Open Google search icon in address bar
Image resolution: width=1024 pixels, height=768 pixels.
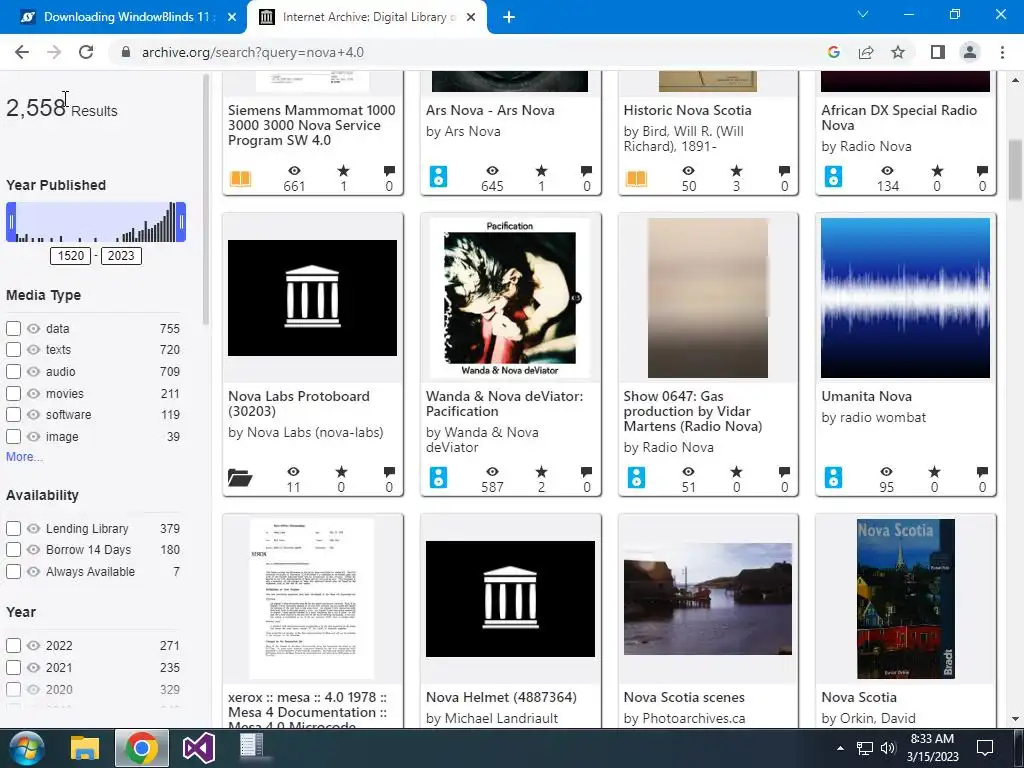[x=833, y=52]
